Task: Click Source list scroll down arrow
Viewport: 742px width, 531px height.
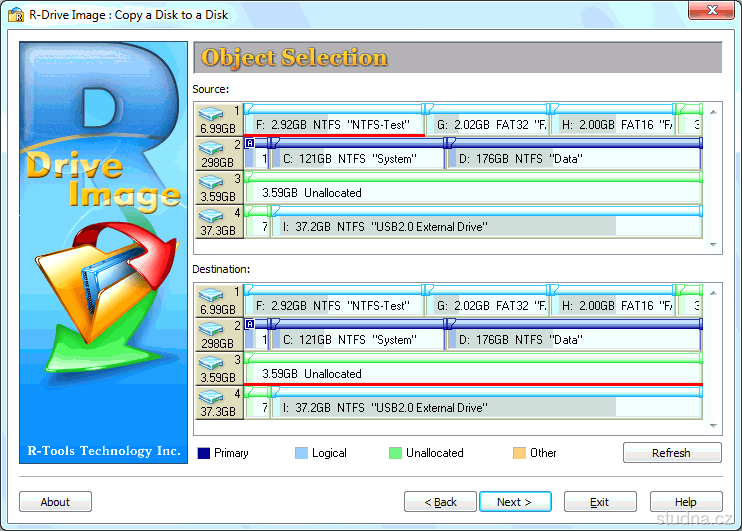Action: coord(713,245)
